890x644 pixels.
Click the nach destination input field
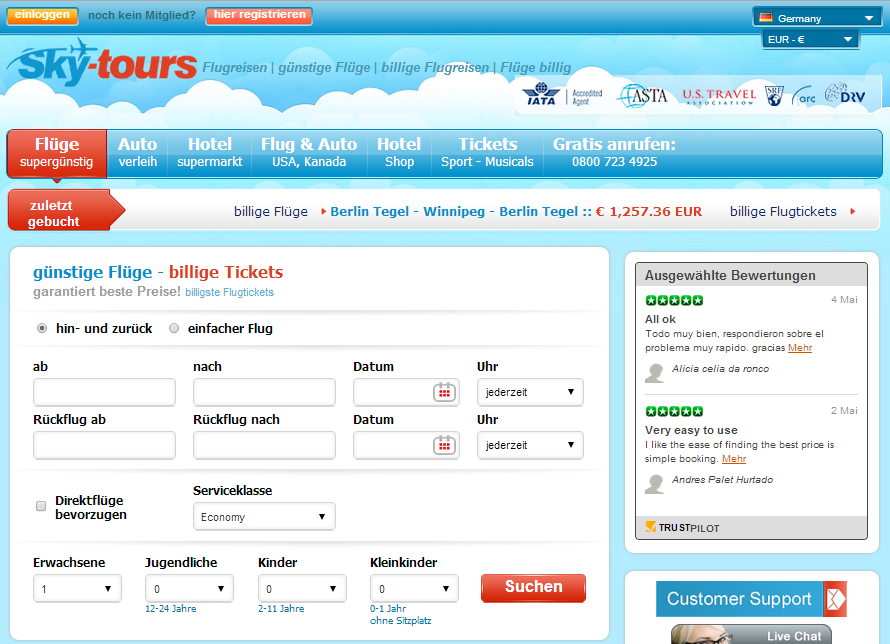click(264, 392)
